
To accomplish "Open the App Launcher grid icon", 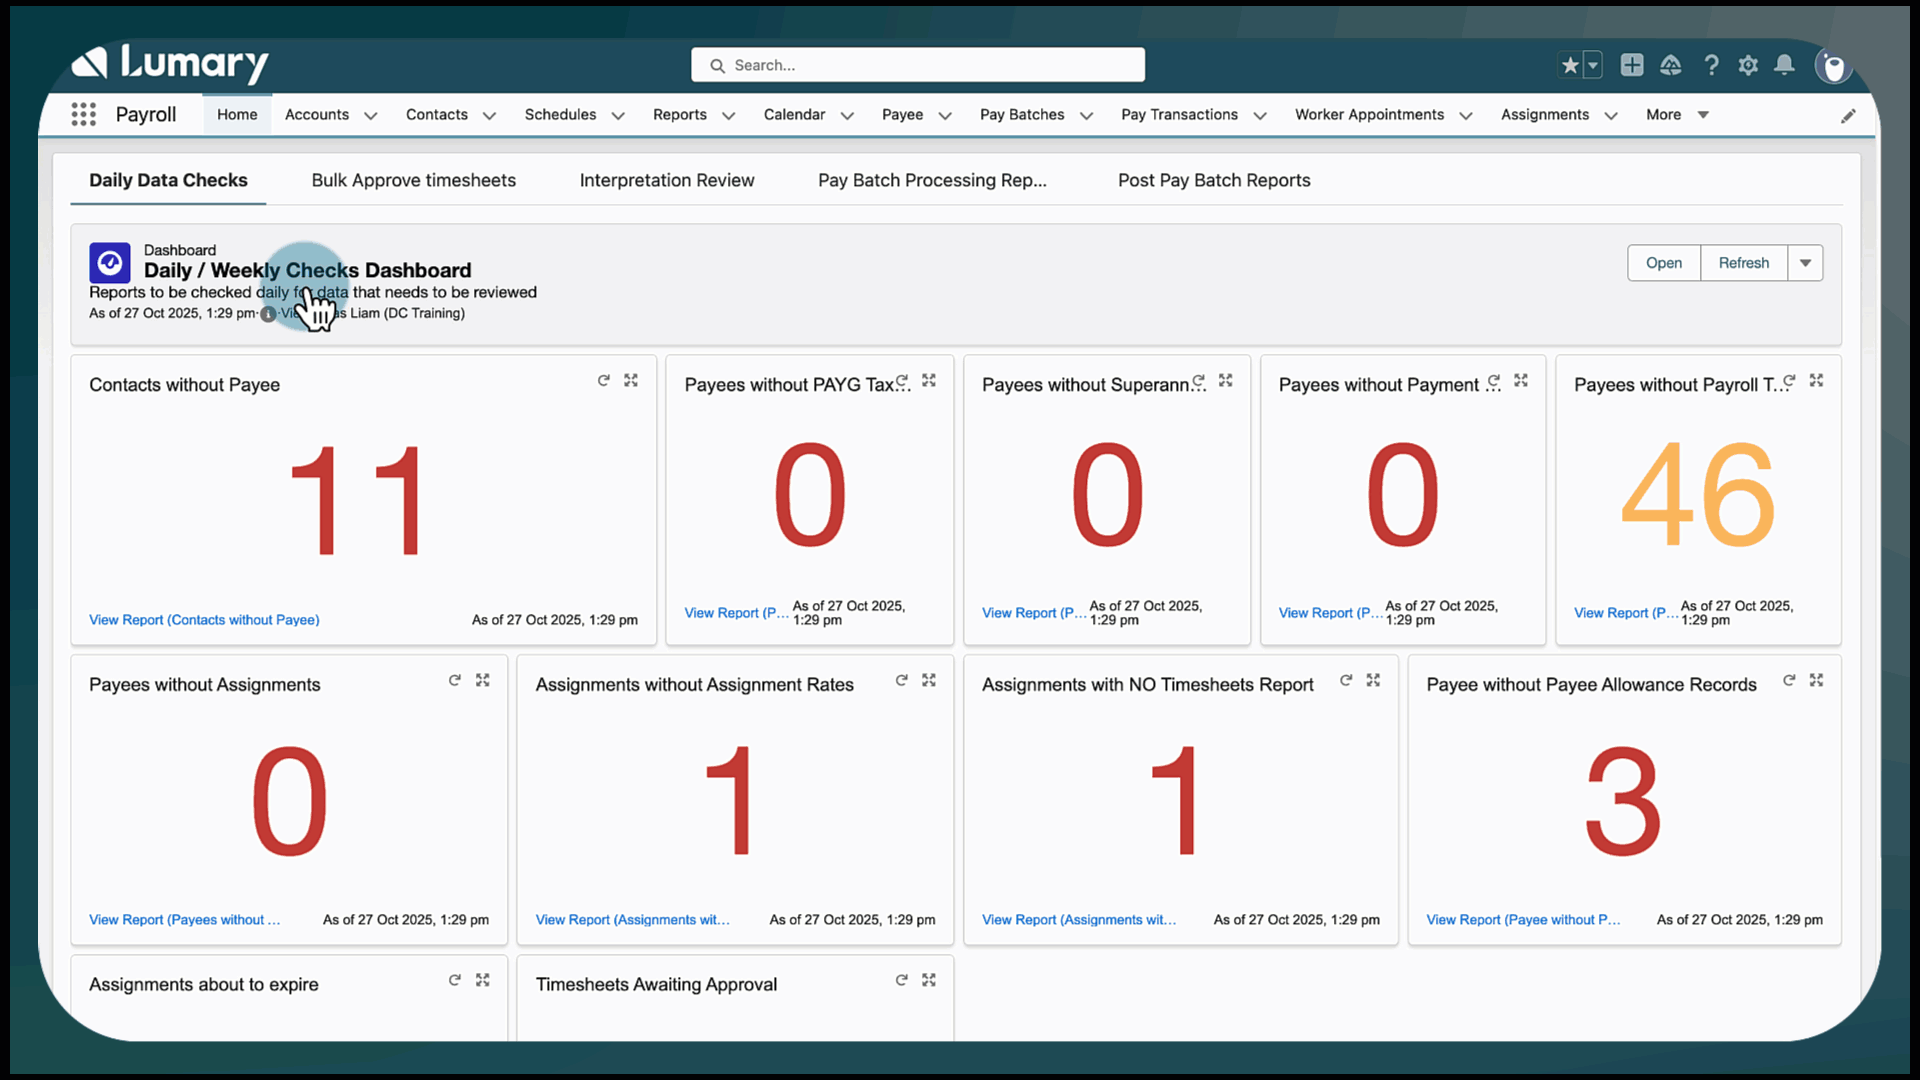I will pyautogui.click(x=84, y=115).
